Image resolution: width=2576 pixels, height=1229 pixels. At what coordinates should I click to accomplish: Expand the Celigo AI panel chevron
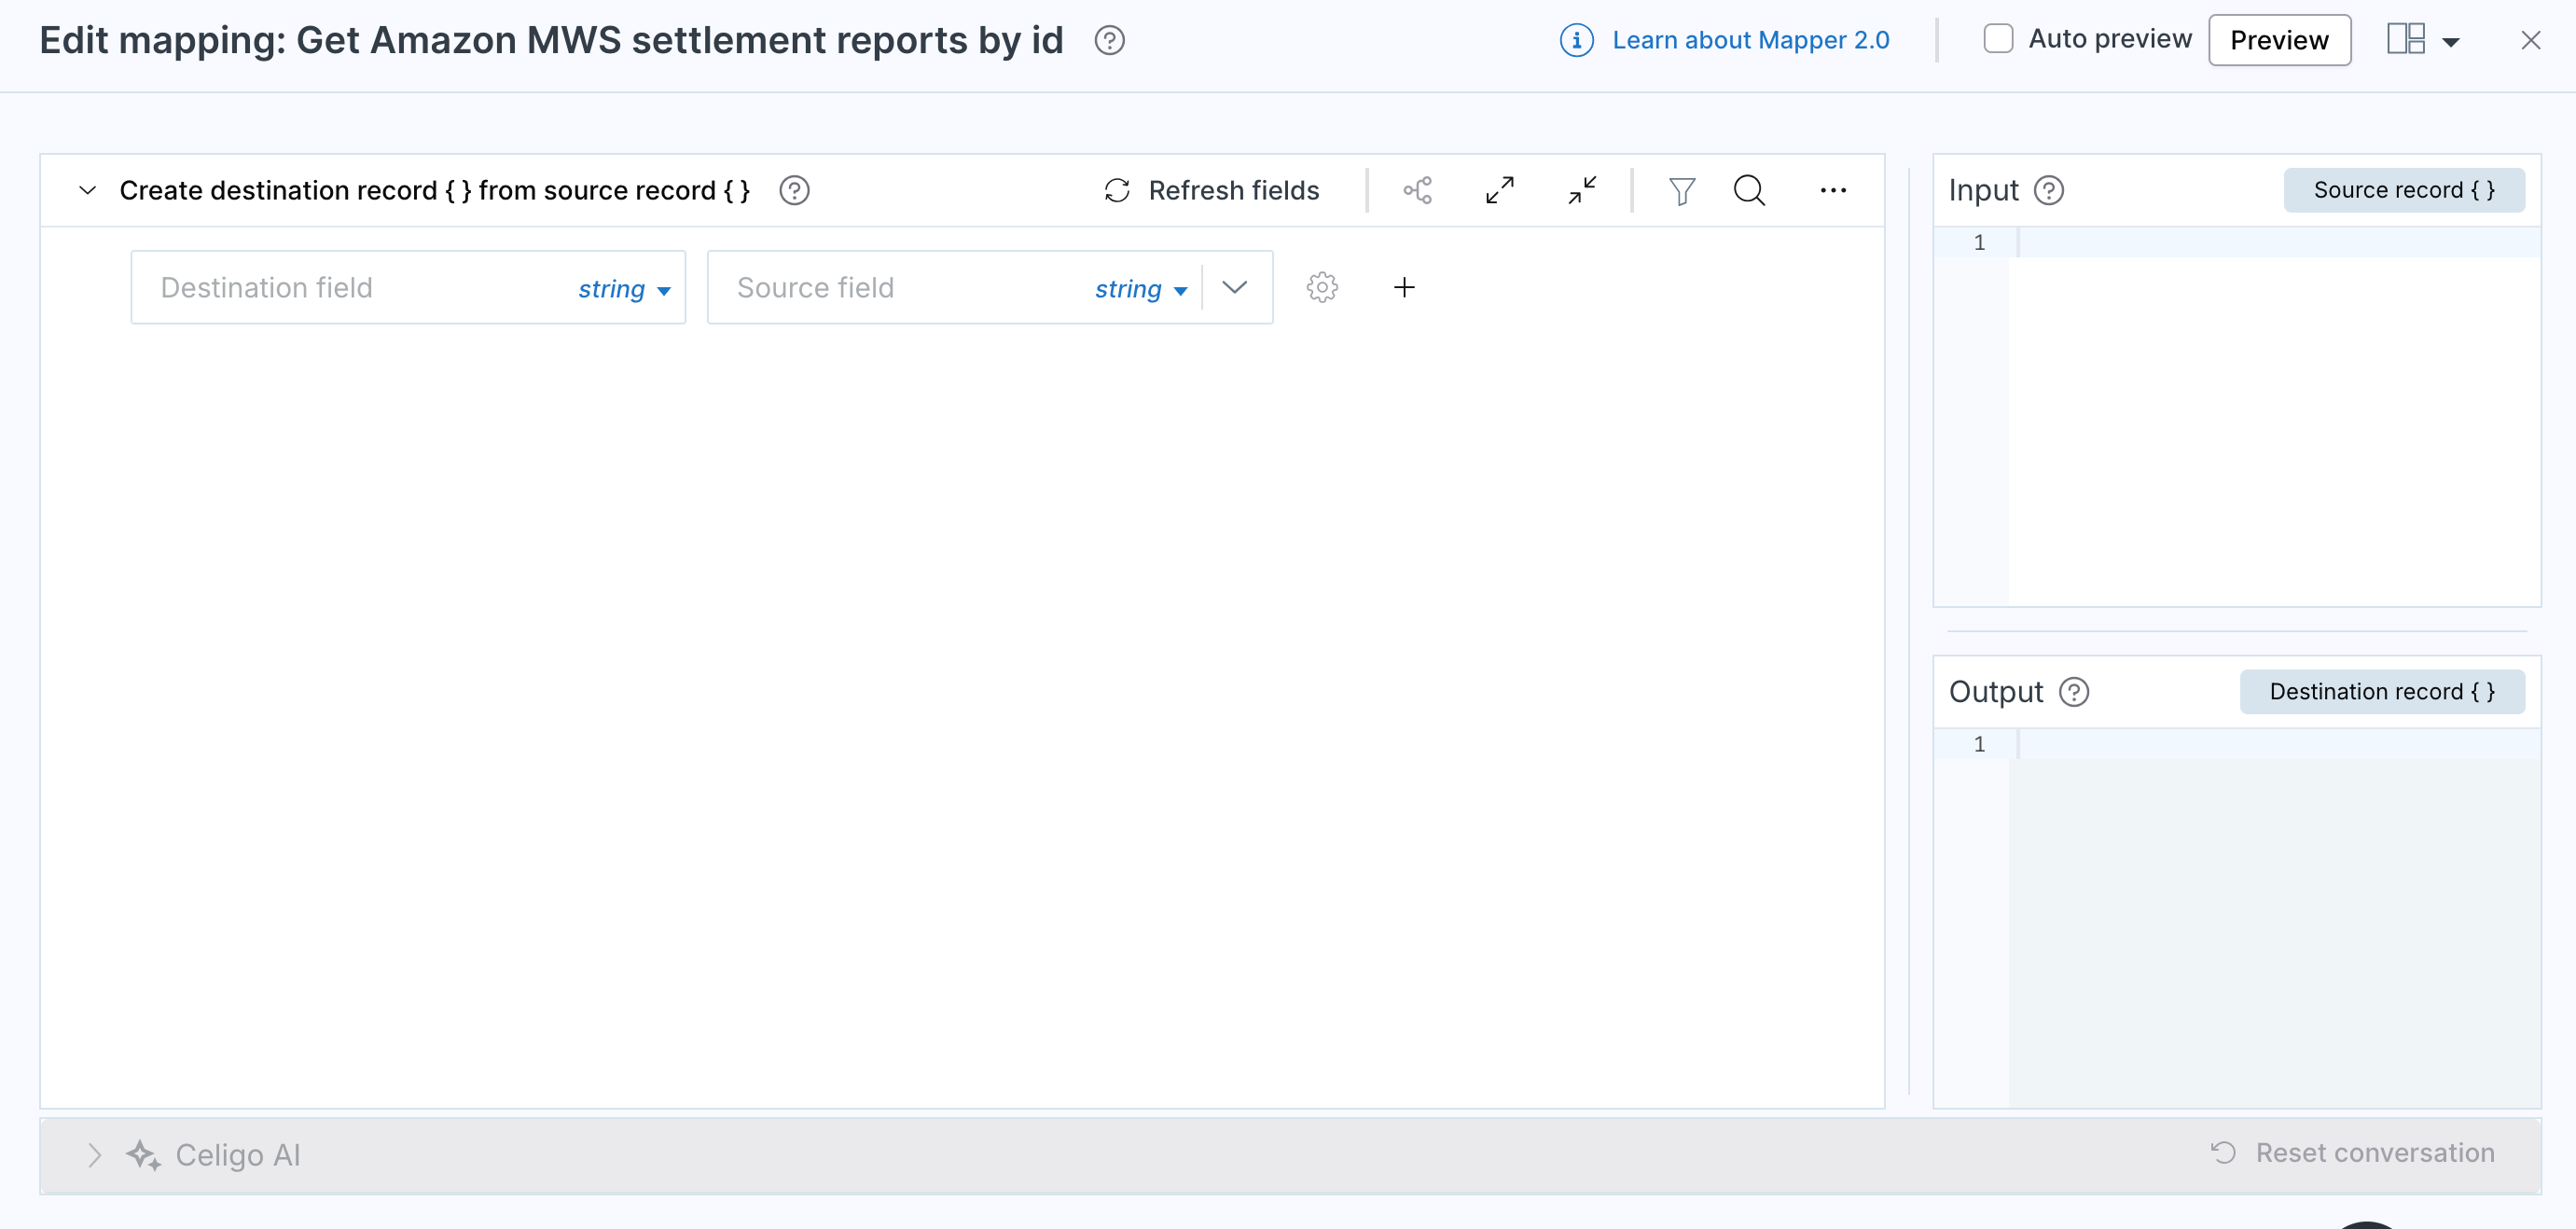pos(94,1155)
